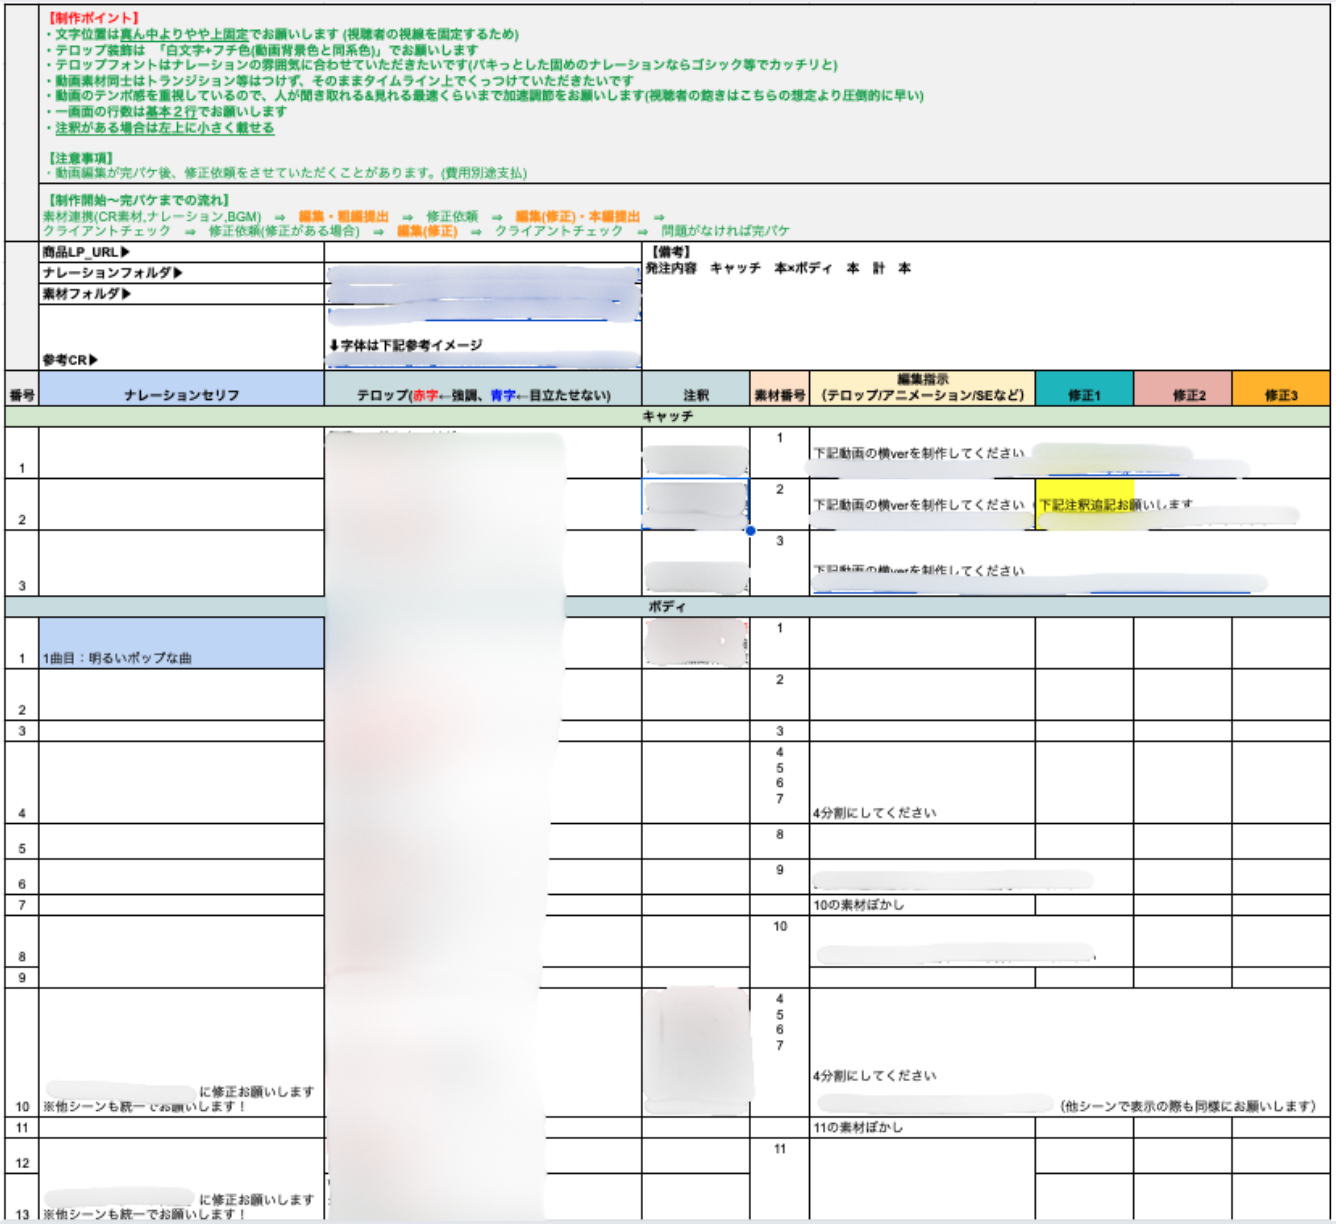
Task: Select the 商品LP_URL label cell
Action: pos(181,252)
